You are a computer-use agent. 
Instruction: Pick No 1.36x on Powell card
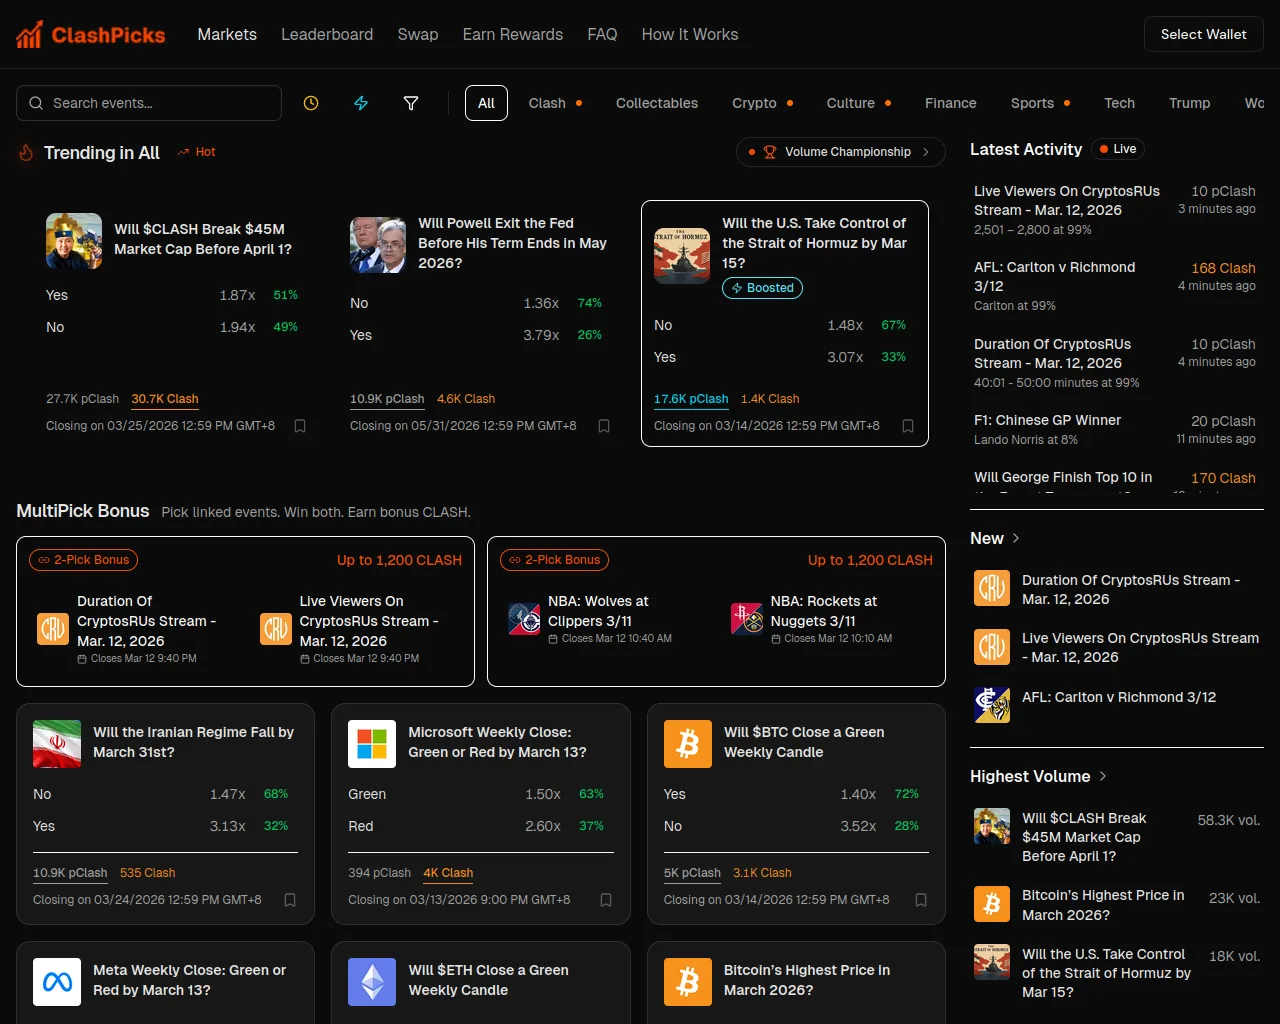[x=476, y=303]
